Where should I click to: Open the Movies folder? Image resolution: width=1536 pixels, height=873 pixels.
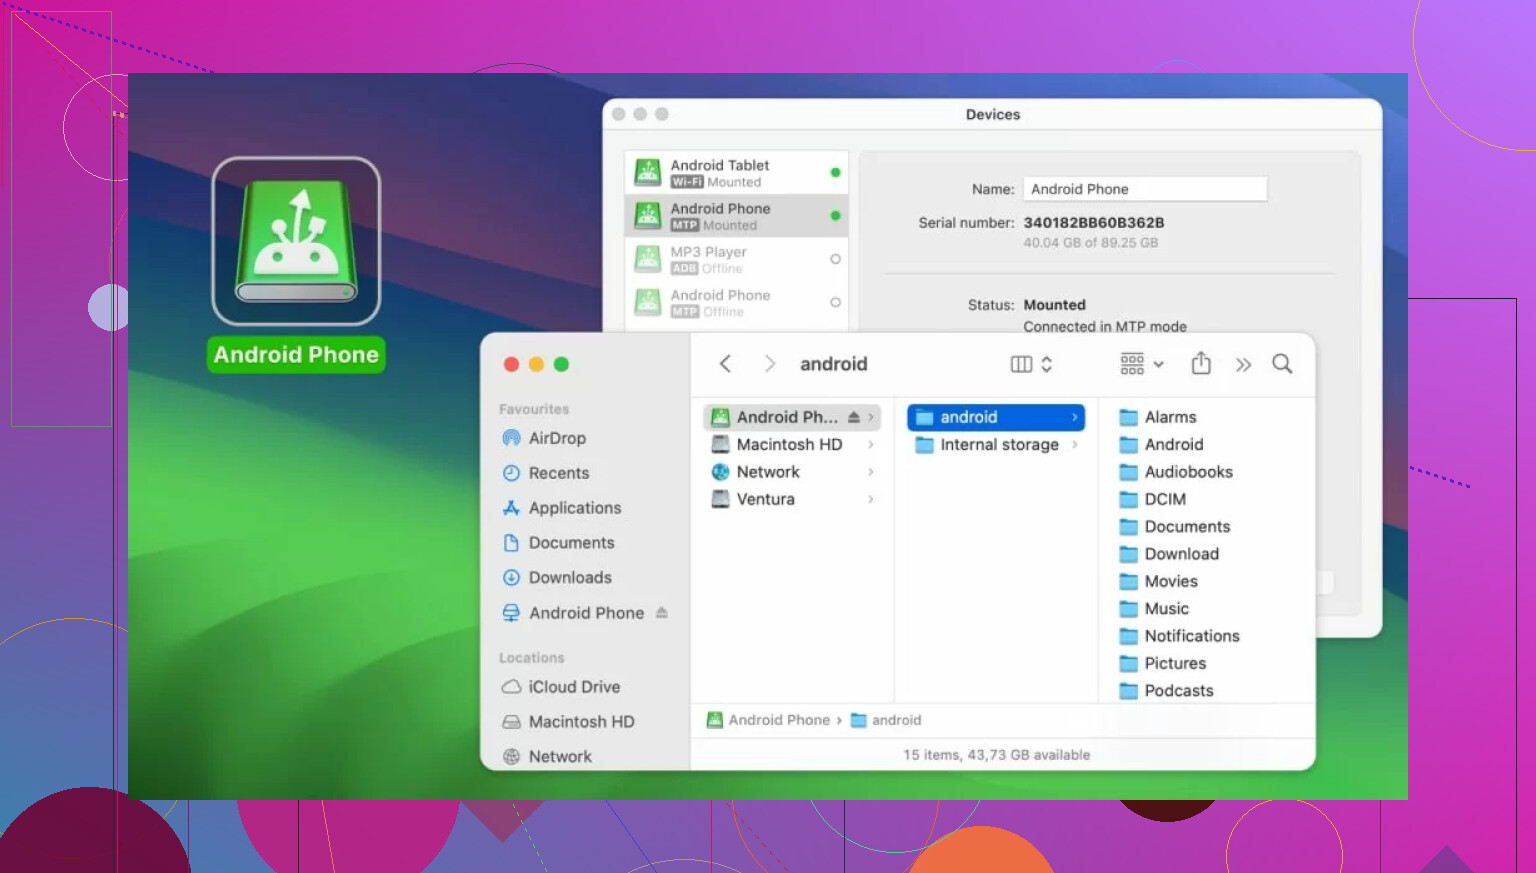[x=1158, y=581]
